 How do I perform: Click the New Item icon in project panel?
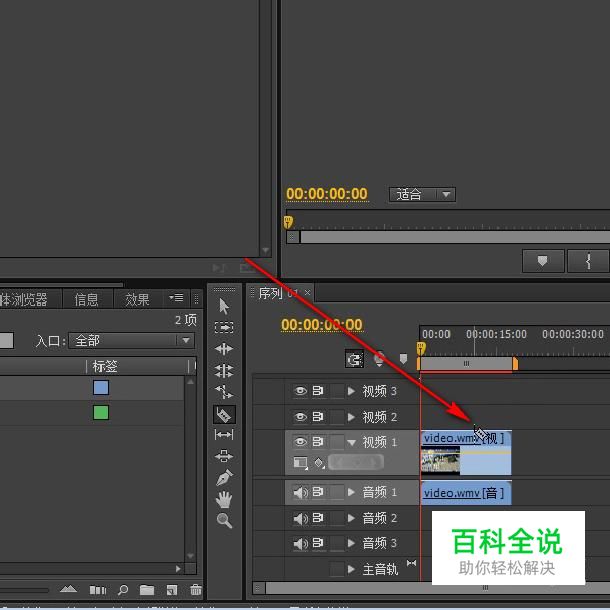tap(172, 590)
